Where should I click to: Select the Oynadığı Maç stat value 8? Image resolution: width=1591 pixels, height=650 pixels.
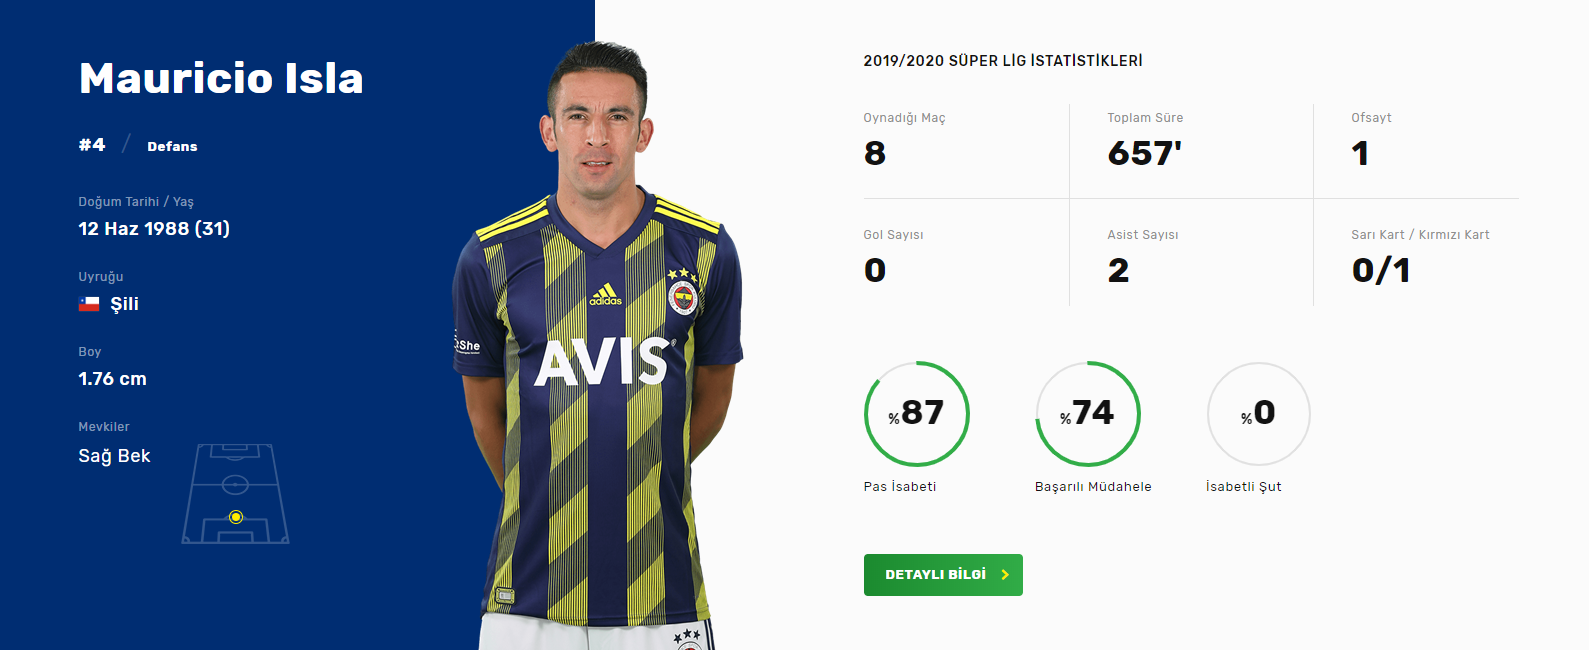click(875, 153)
